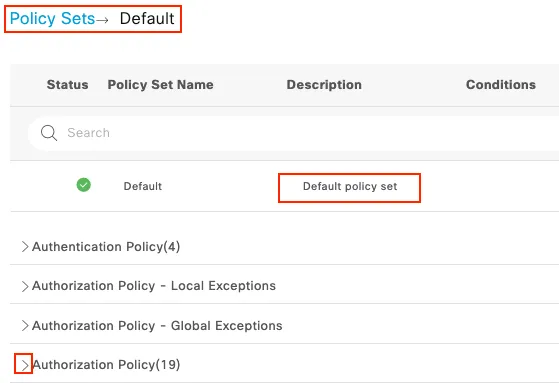Click the Policy Set Name column header
559x383 pixels.
[160, 85]
